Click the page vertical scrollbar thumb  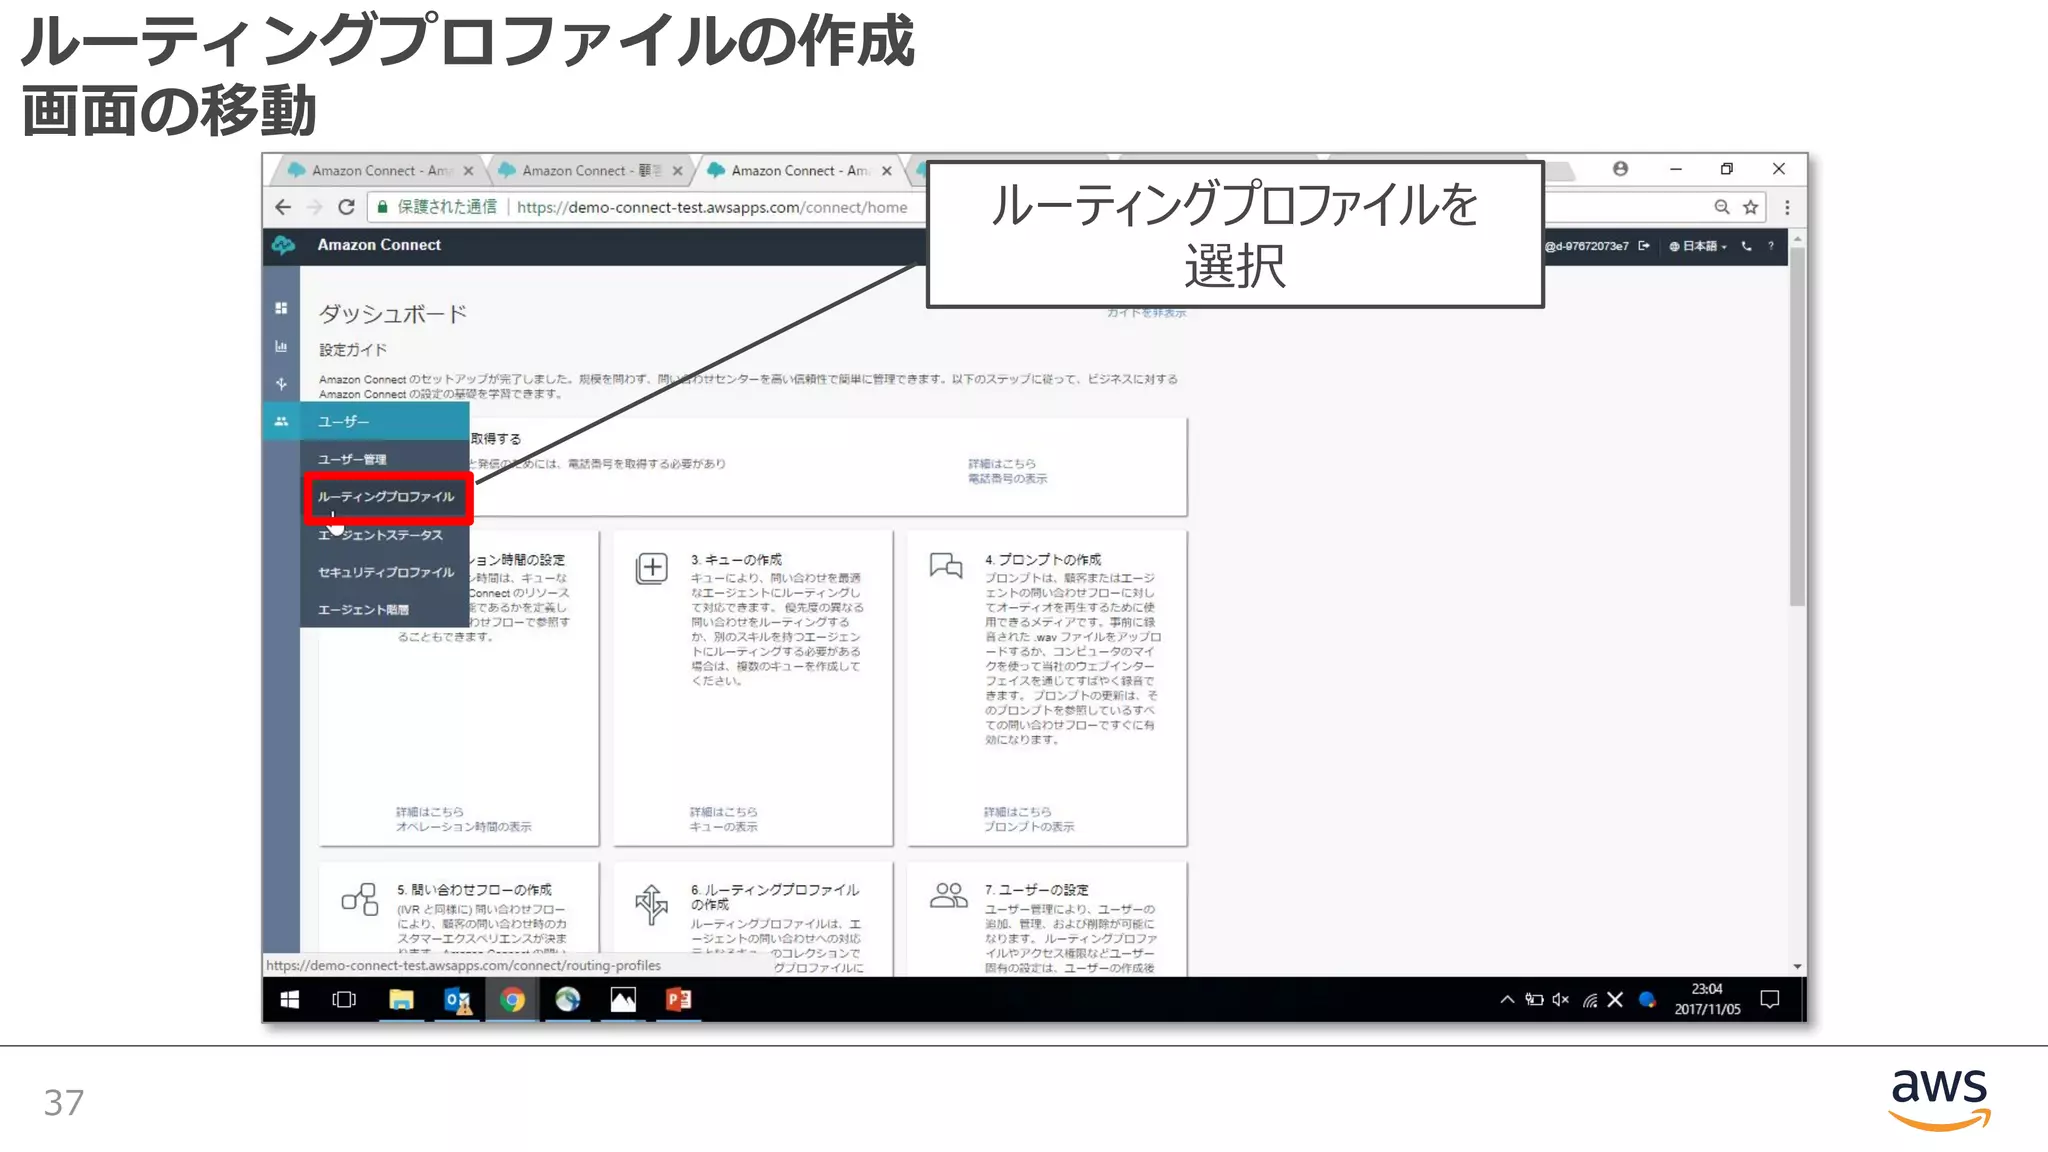(1797, 427)
